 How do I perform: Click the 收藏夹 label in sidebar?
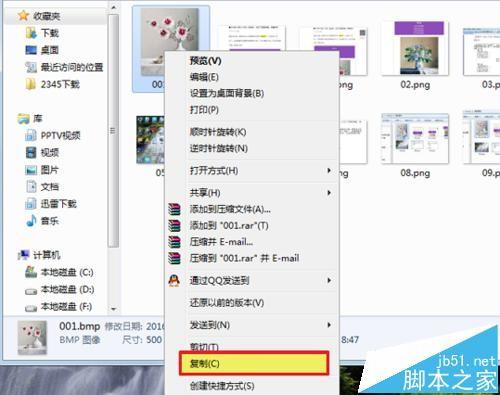pos(47,16)
